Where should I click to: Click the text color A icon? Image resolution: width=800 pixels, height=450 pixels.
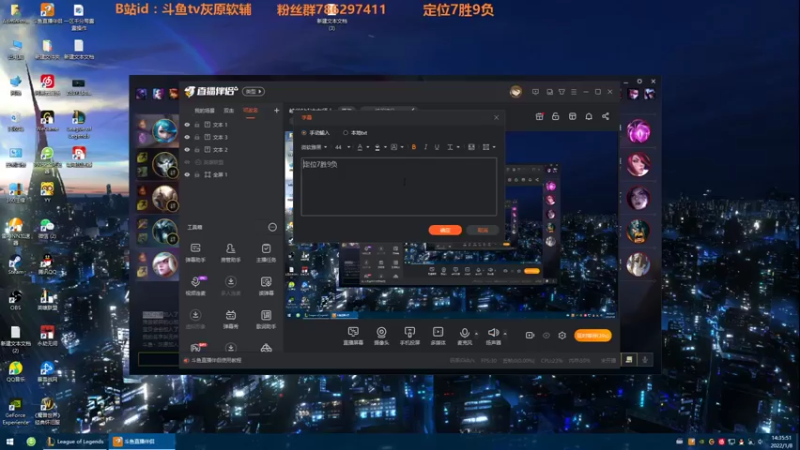point(360,147)
